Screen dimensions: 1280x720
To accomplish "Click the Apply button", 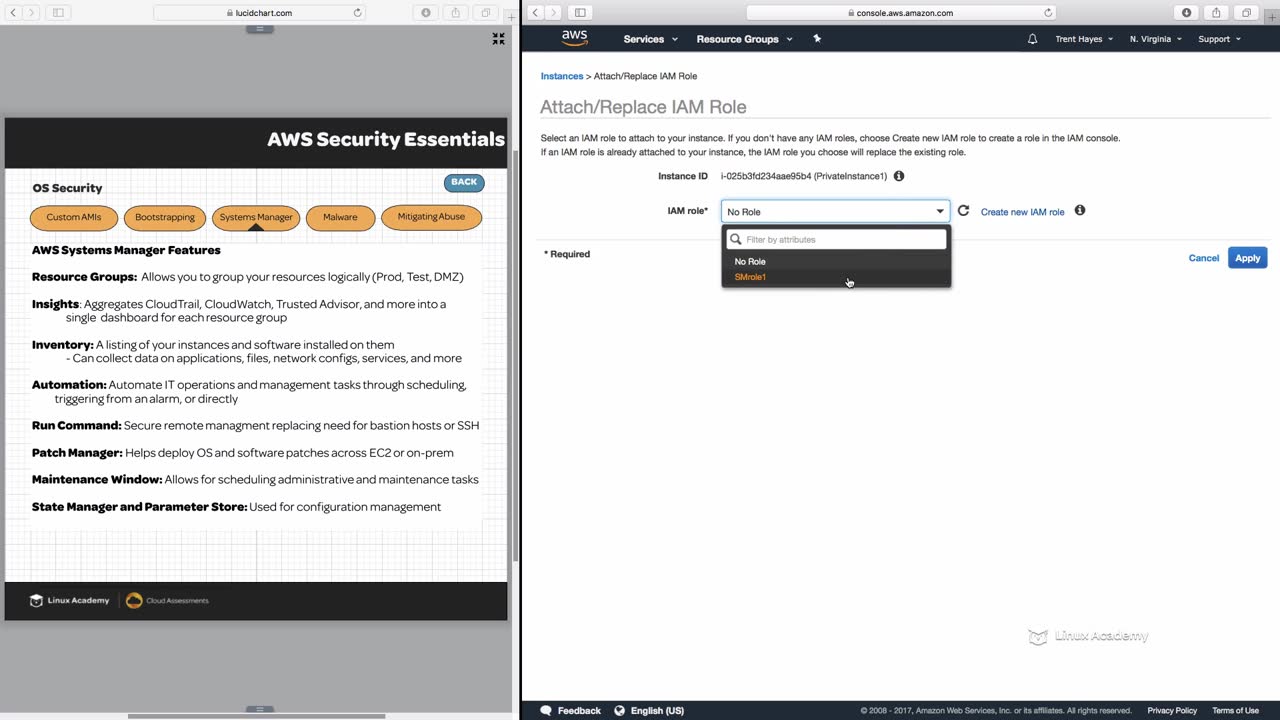I will point(1247,258).
